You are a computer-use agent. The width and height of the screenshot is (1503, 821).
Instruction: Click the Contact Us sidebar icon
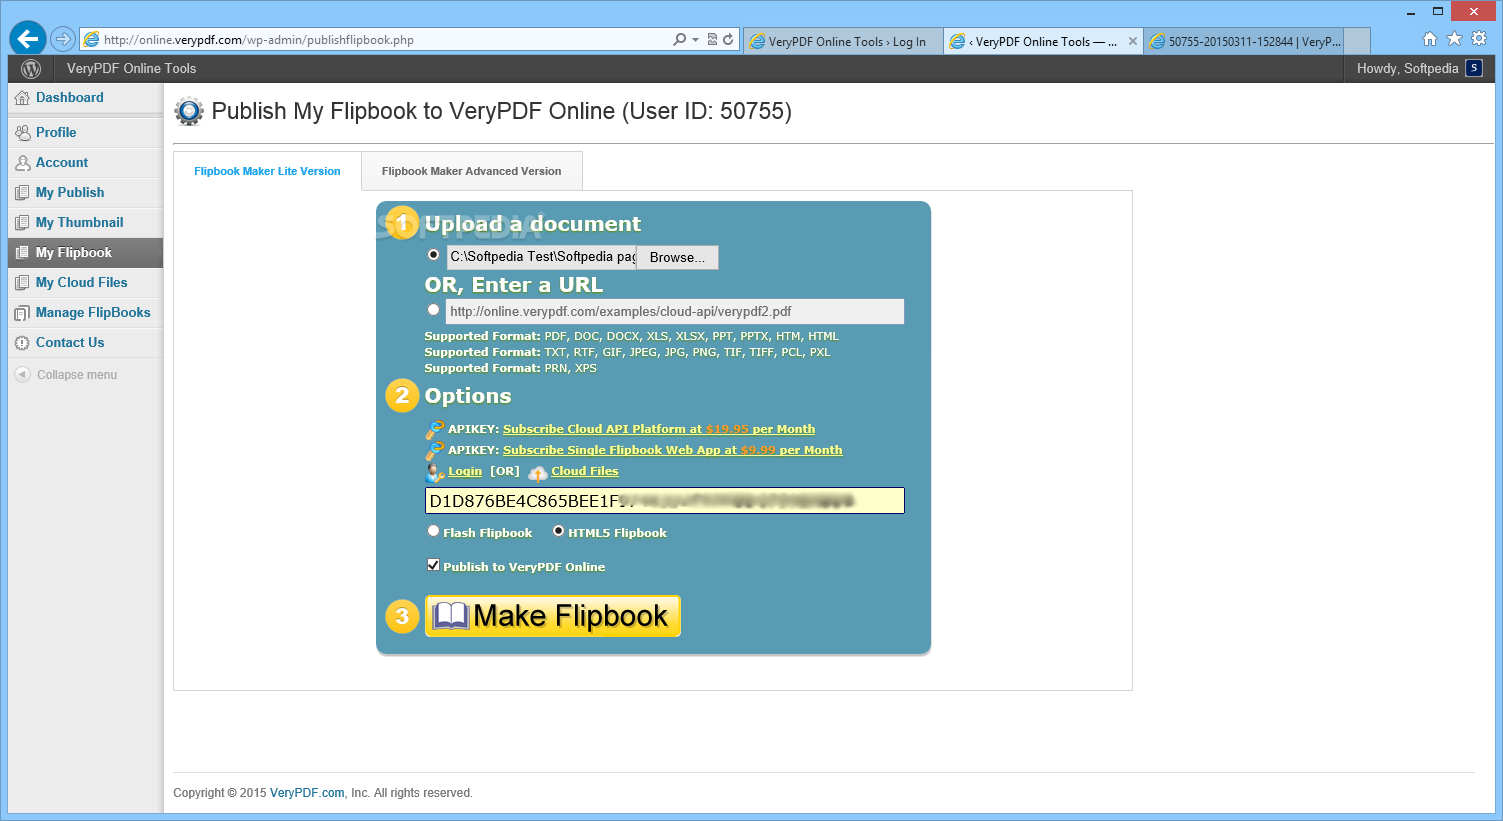[x=22, y=343]
